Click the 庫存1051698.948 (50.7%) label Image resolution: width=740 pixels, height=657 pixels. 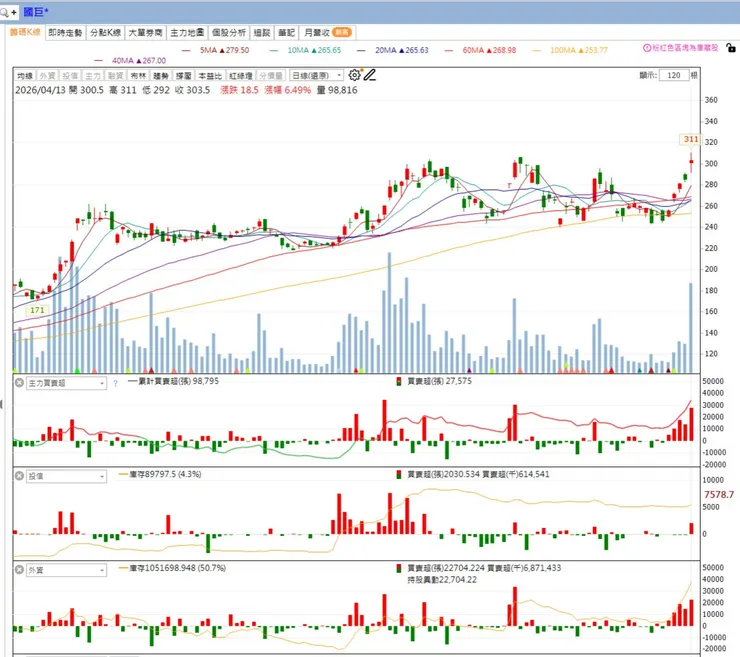pos(177,568)
